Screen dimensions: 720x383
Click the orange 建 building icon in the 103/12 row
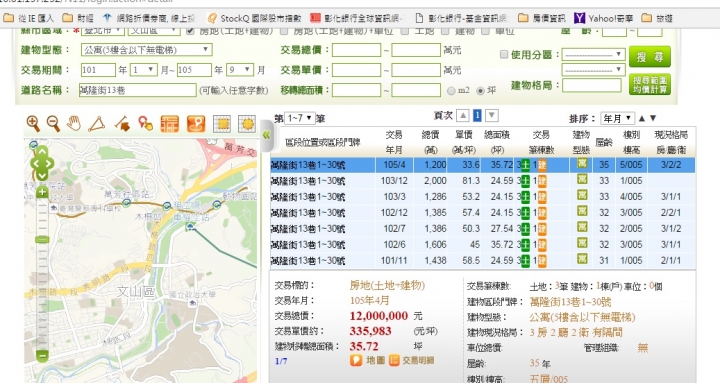tap(542, 181)
